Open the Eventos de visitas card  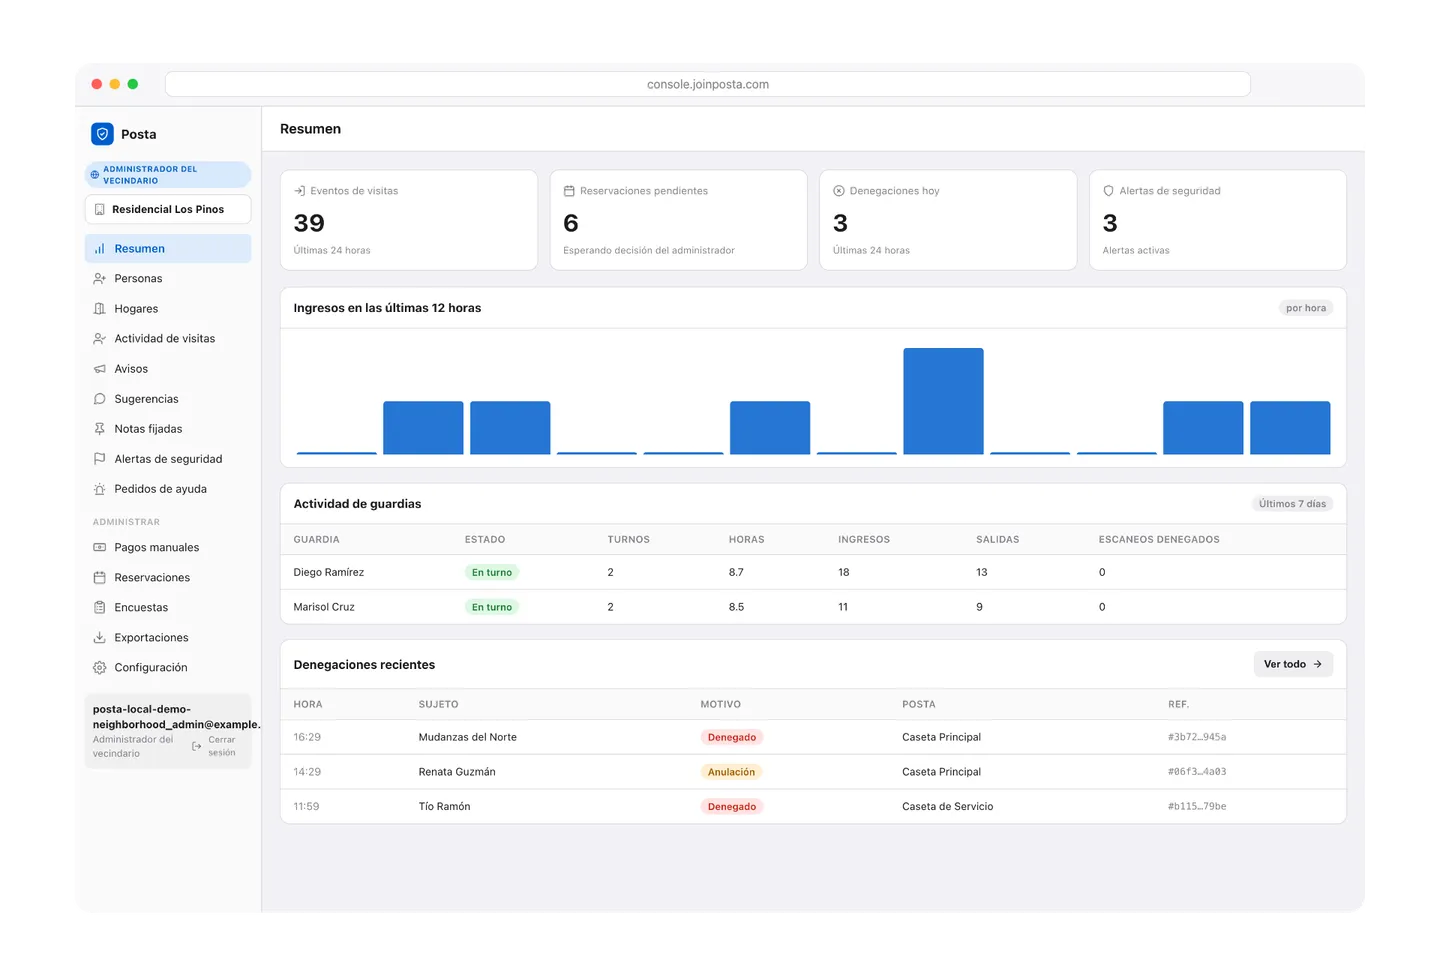(409, 220)
